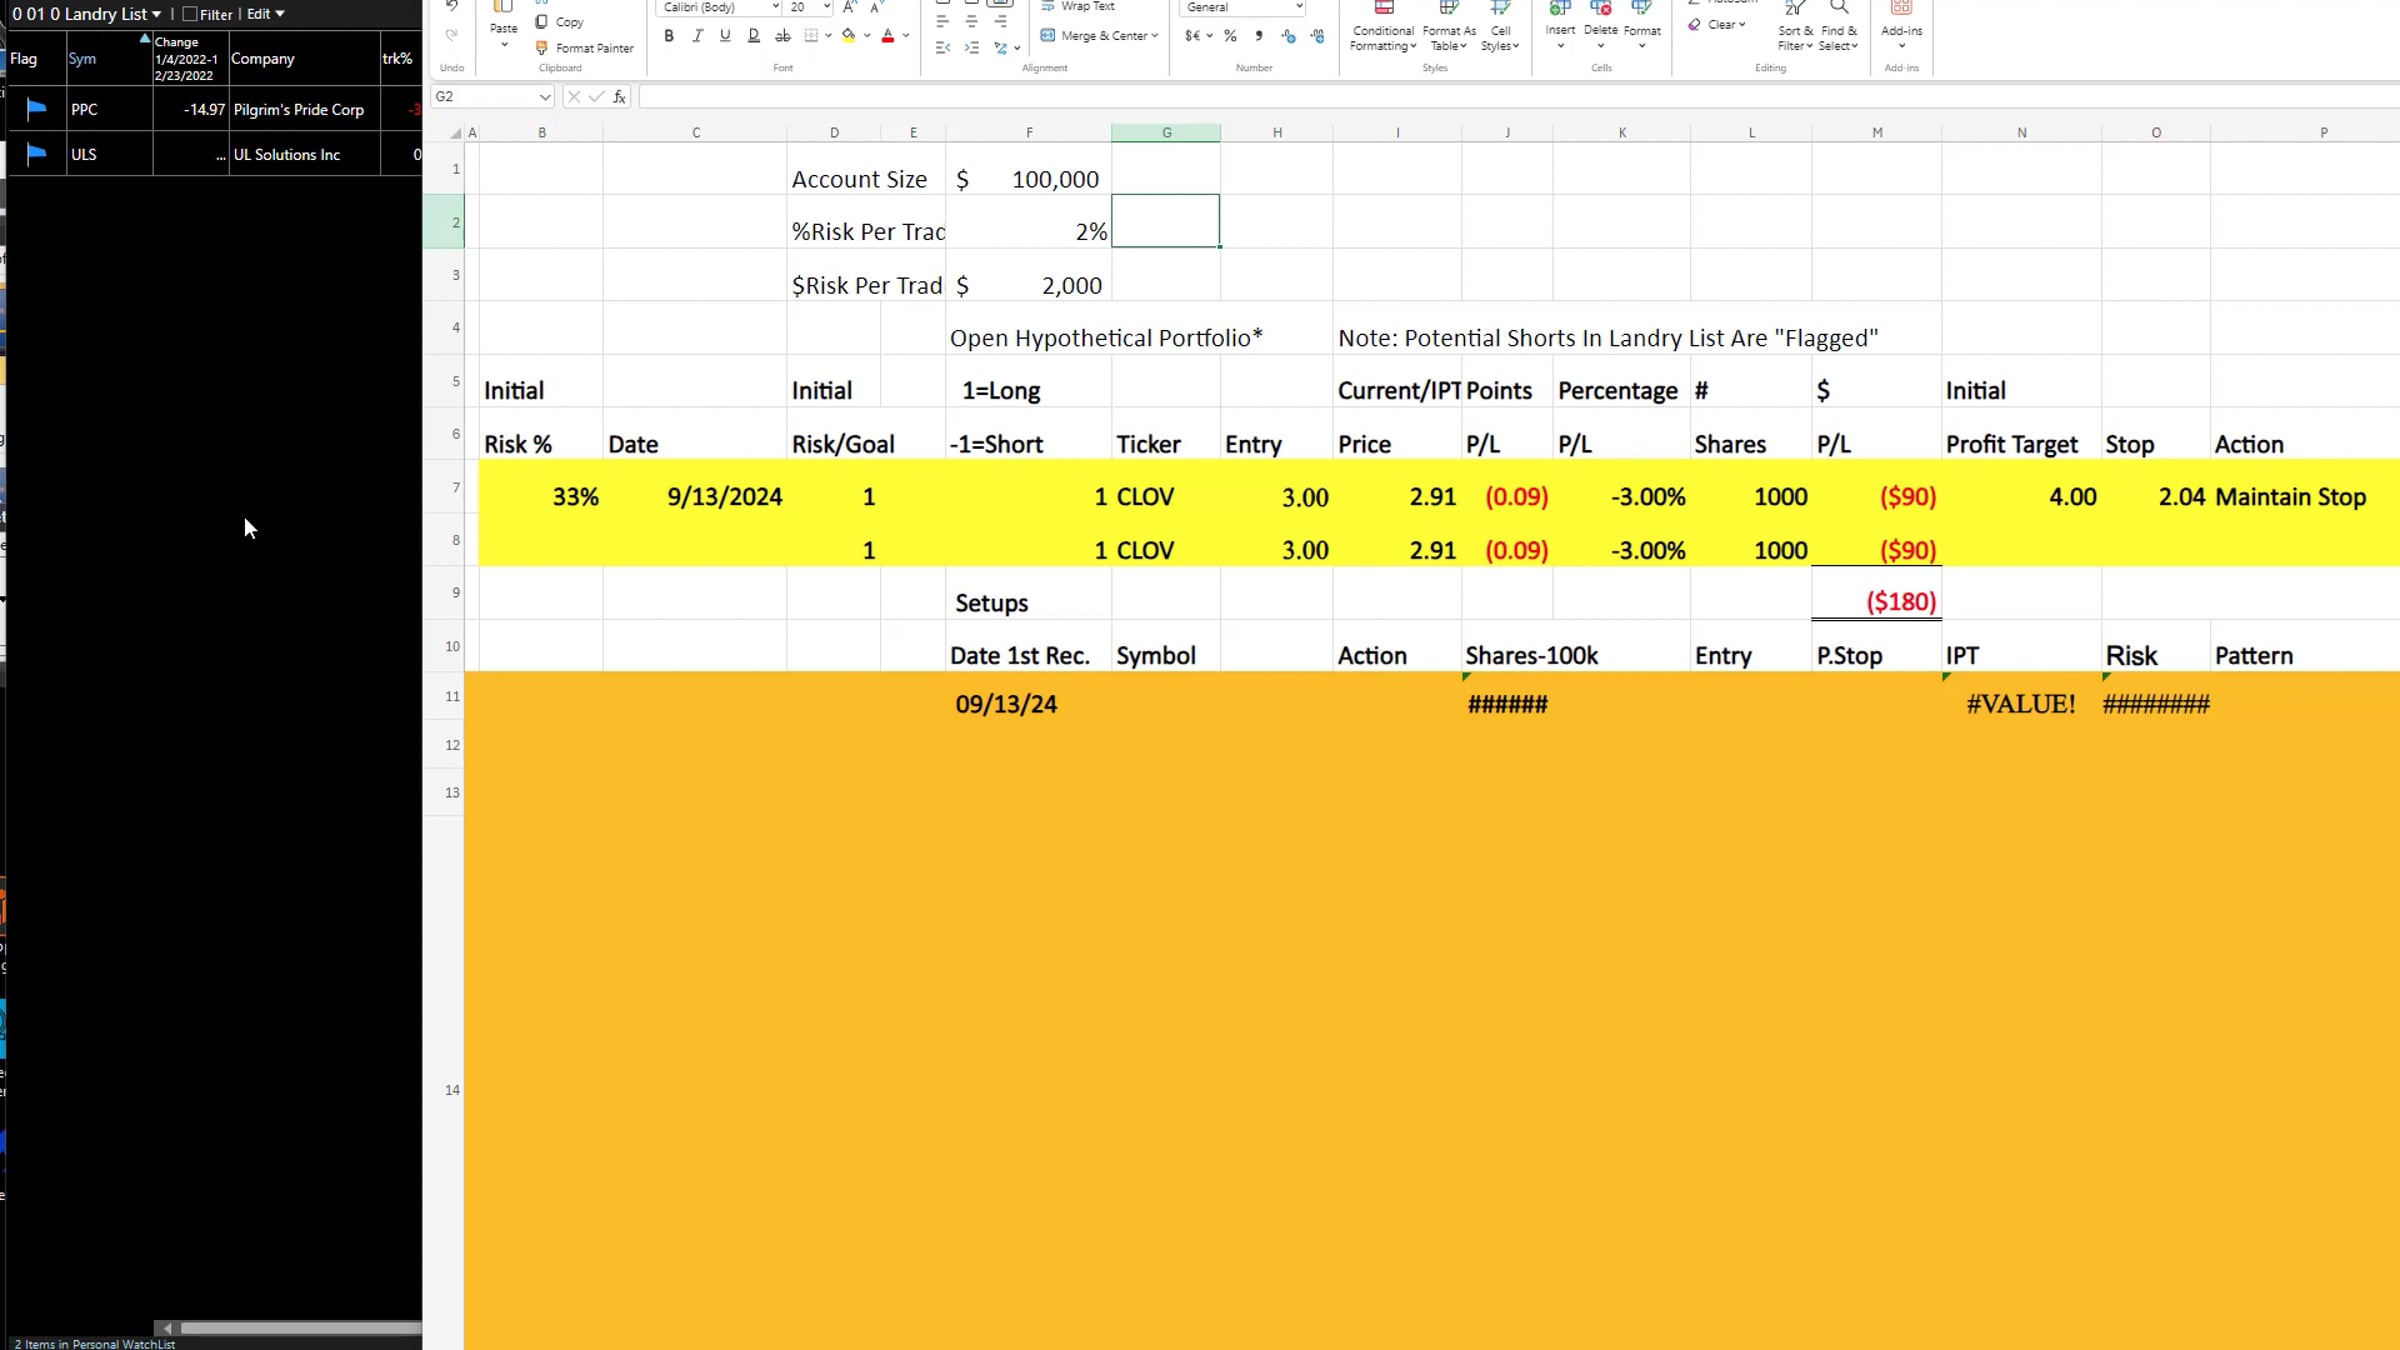Apply cell borders with the Borders icon
The image size is (2400, 1350).
pos(811,36)
